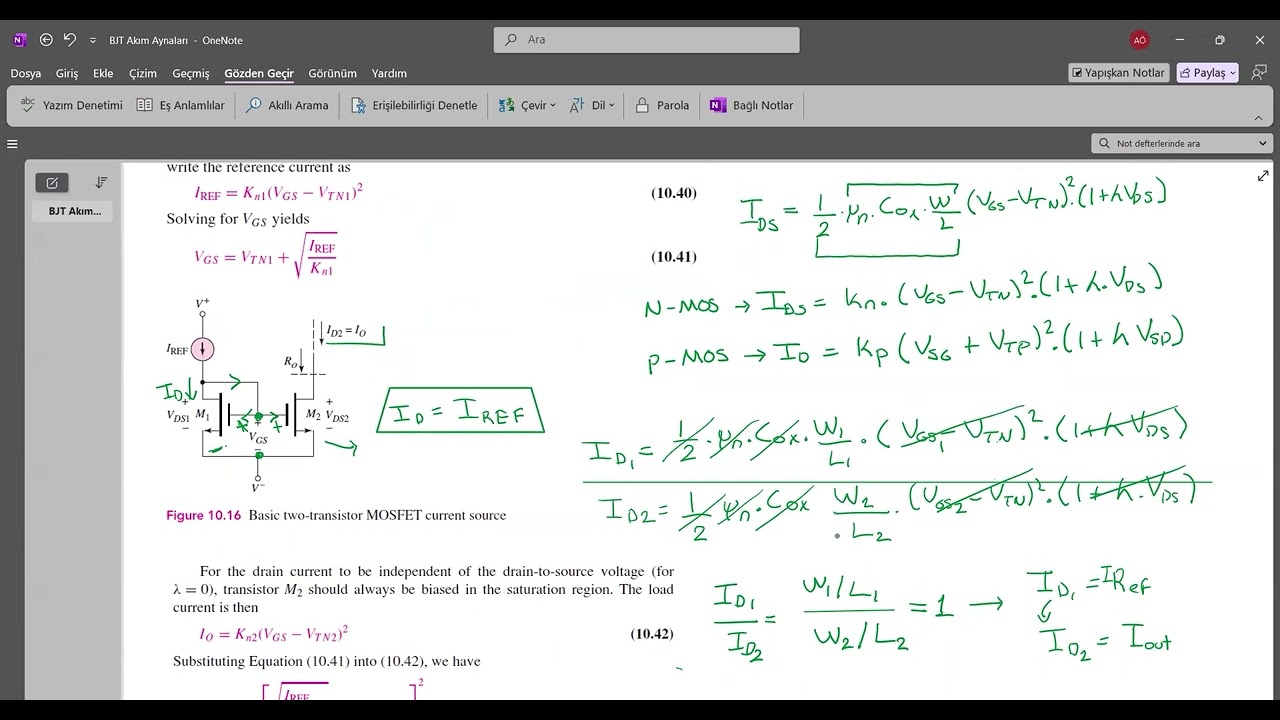
Task: Click the equation number (10.40)
Action: pyautogui.click(x=674, y=194)
